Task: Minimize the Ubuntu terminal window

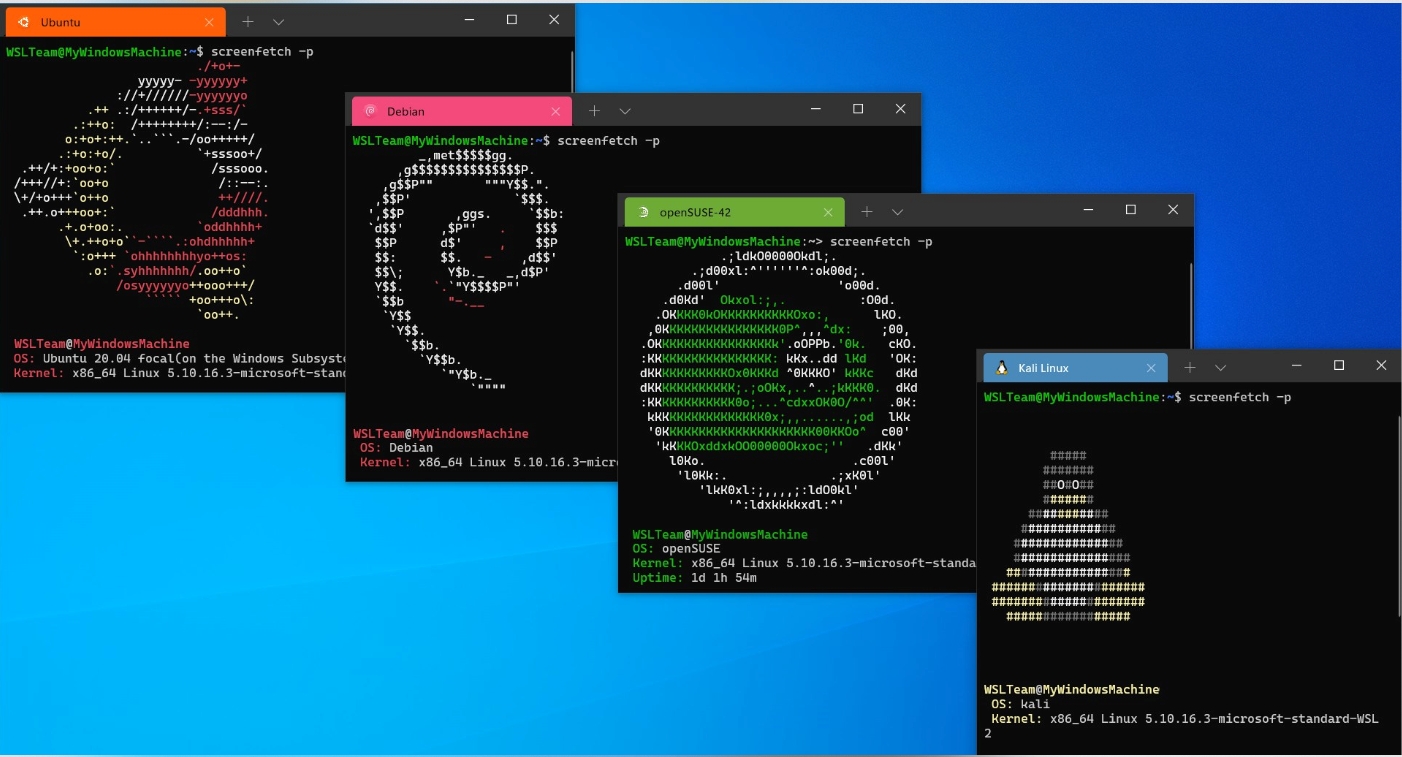Action: pos(469,20)
